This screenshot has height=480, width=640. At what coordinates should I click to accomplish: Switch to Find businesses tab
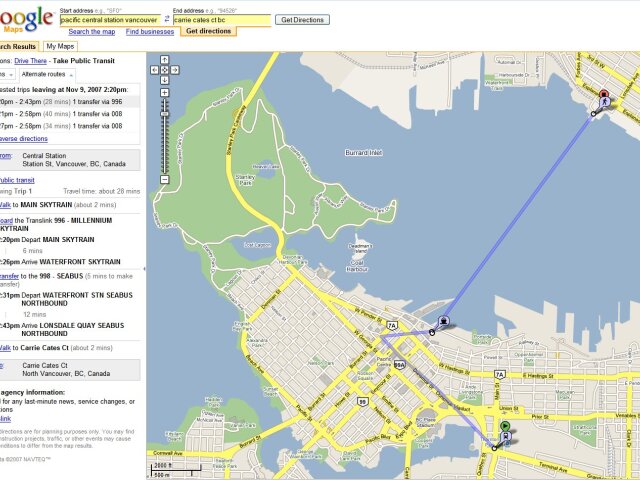[150, 31]
